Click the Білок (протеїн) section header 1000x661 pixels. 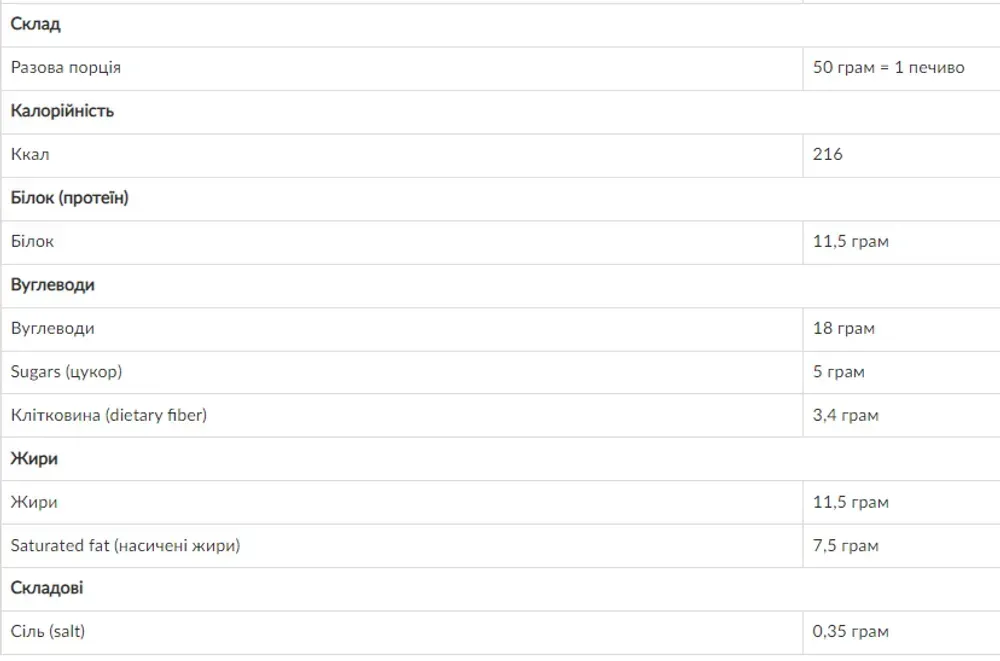pos(70,198)
